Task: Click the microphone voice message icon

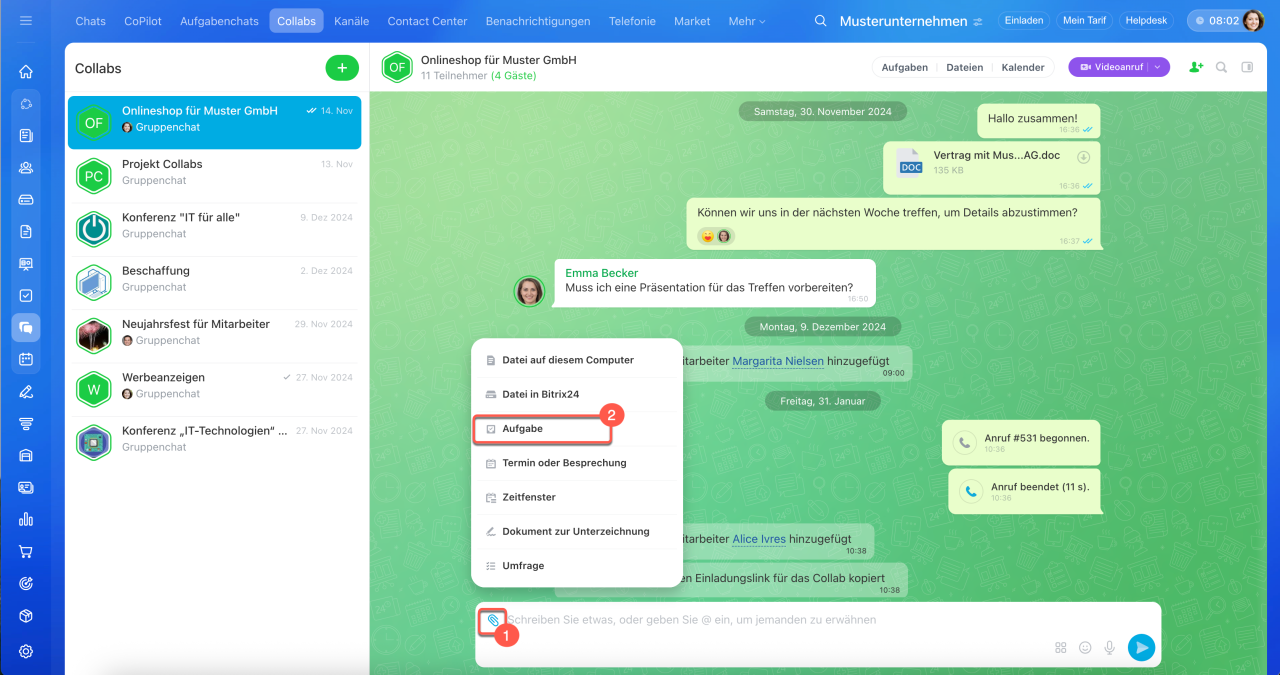Action: [x=1109, y=648]
